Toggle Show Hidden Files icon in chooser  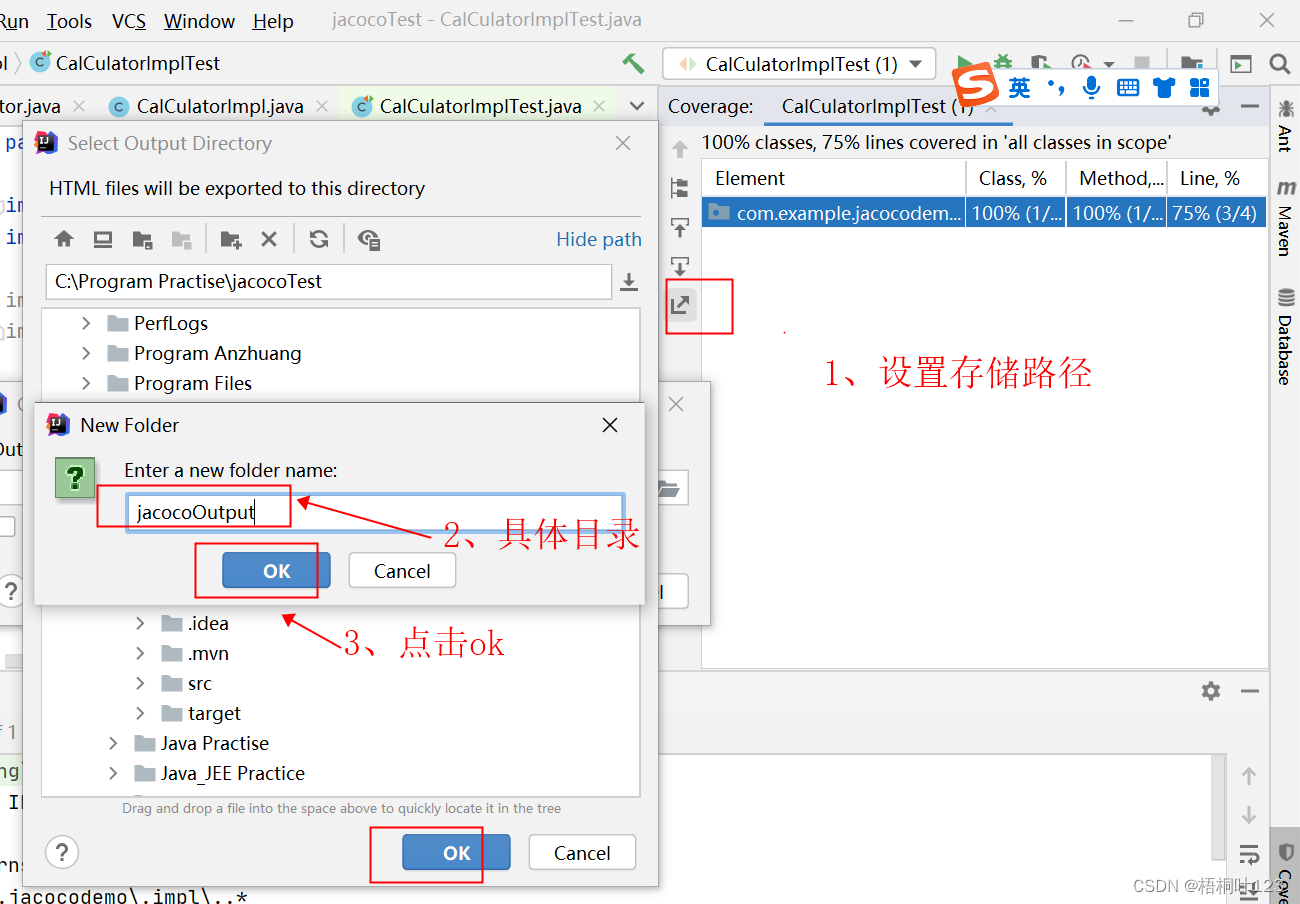coord(369,239)
